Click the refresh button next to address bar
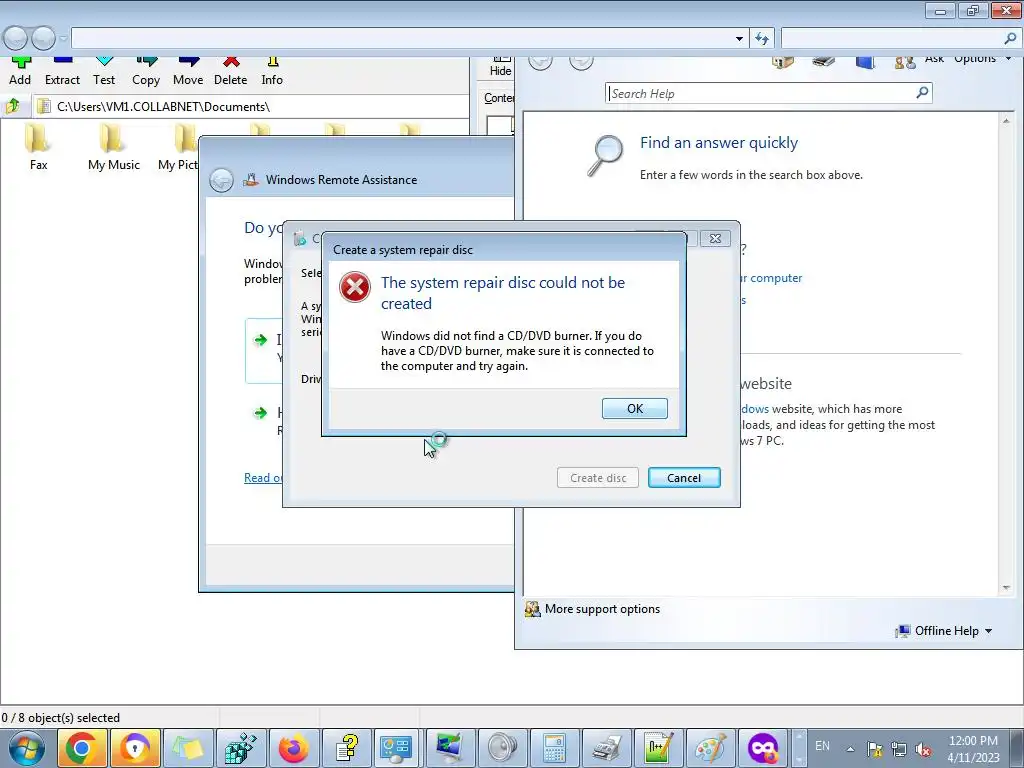 pyautogui.click(x=761, y=39)
